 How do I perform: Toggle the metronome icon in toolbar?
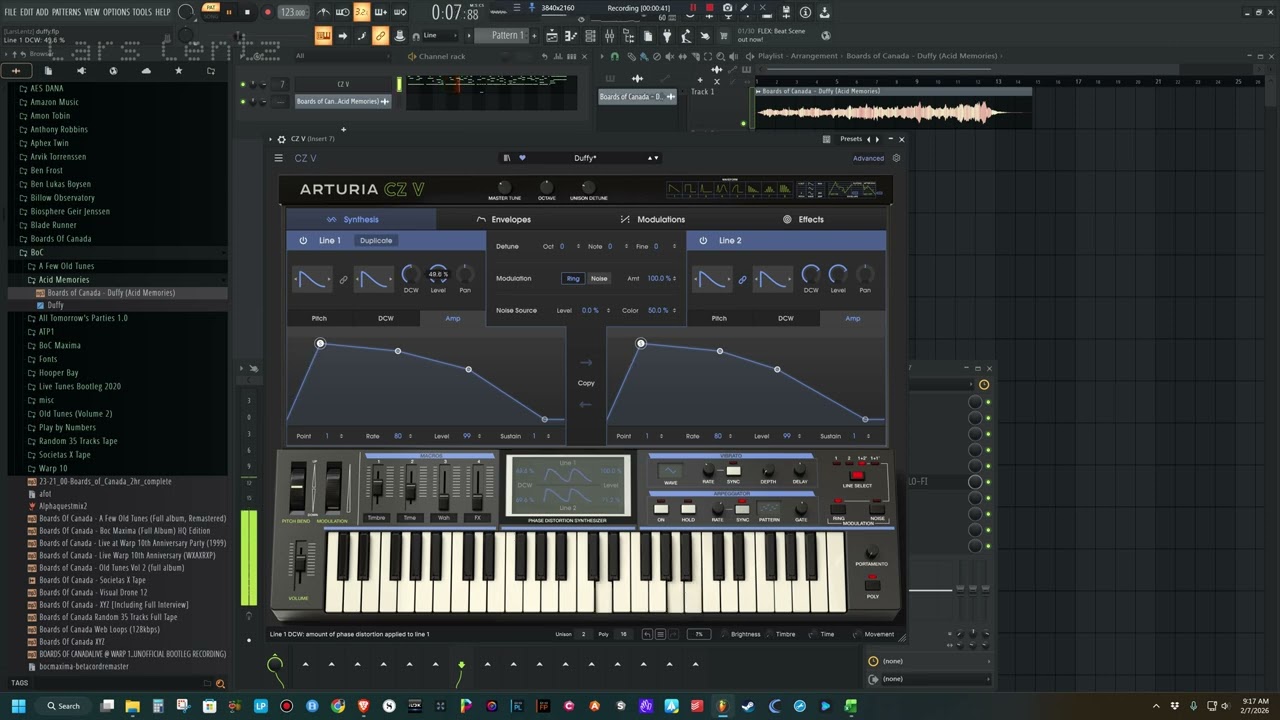(x=323, y=12)
